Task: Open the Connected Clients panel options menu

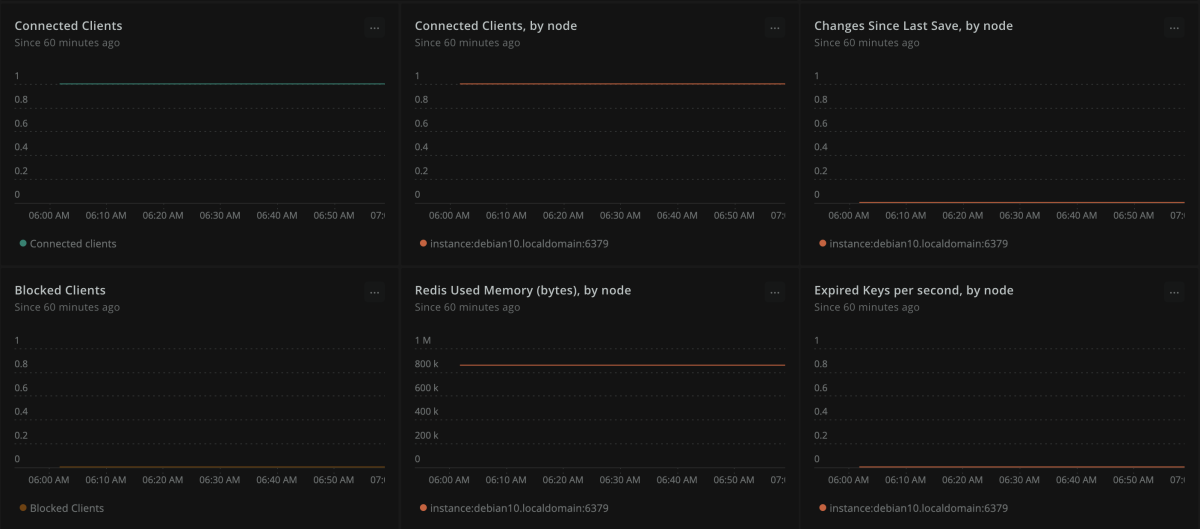Action: (374, 28)
